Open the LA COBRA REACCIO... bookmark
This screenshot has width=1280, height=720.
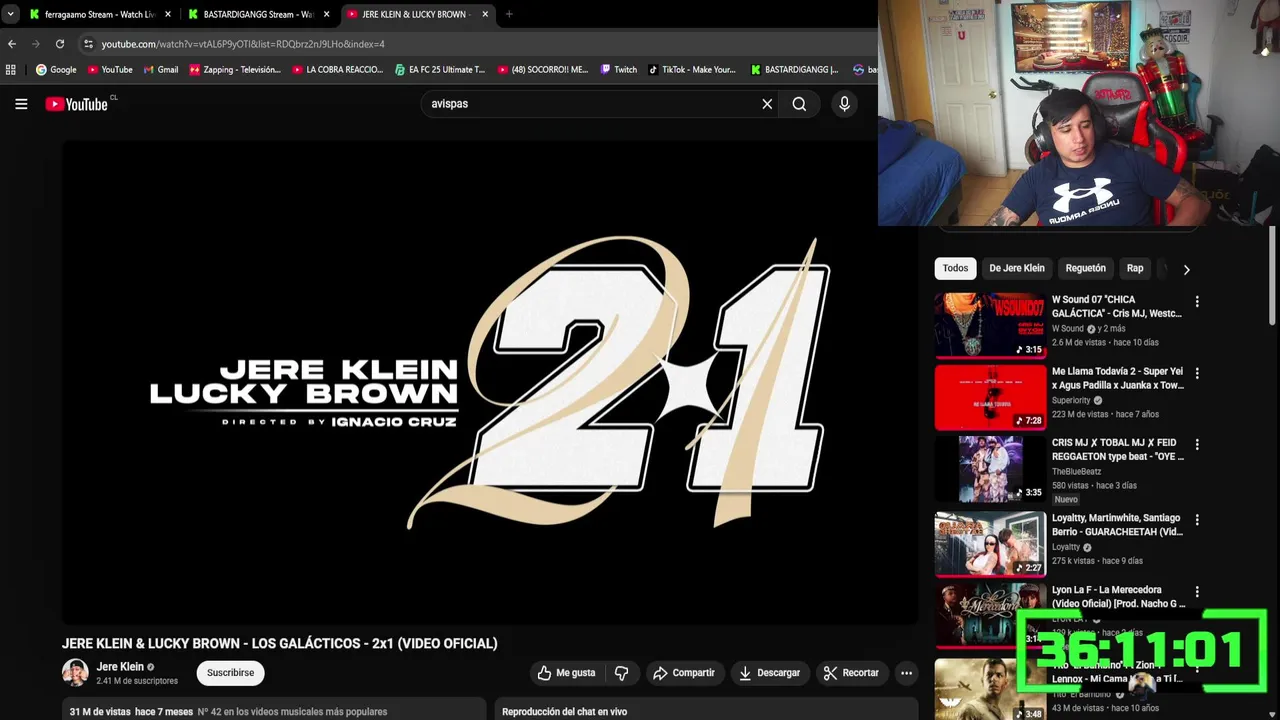click(338, 70)
